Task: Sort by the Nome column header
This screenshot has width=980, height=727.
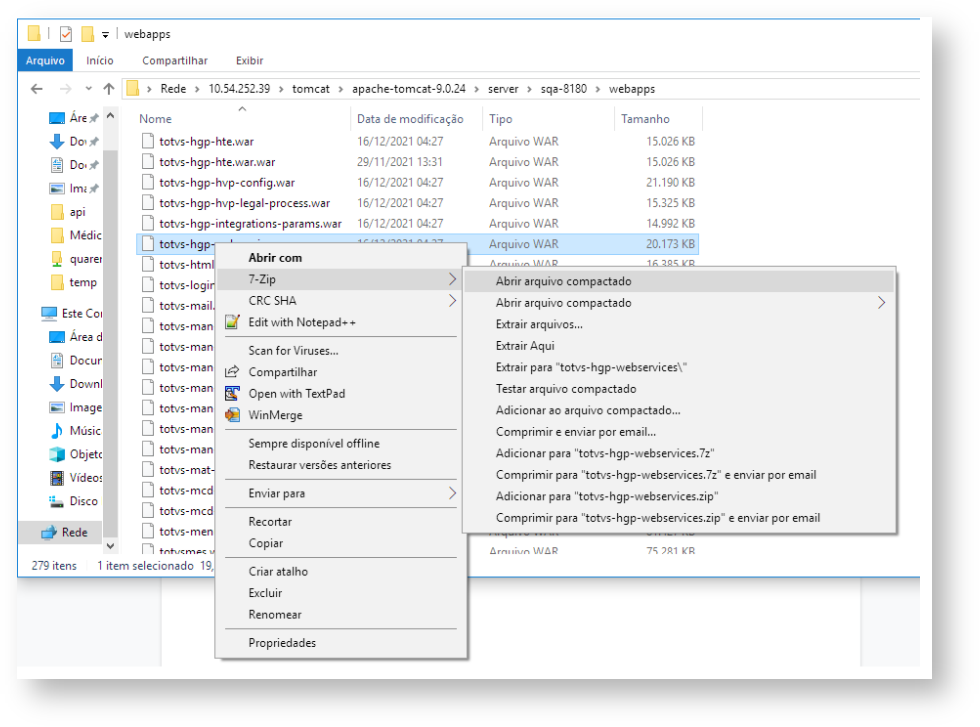Action: [156, 119]
